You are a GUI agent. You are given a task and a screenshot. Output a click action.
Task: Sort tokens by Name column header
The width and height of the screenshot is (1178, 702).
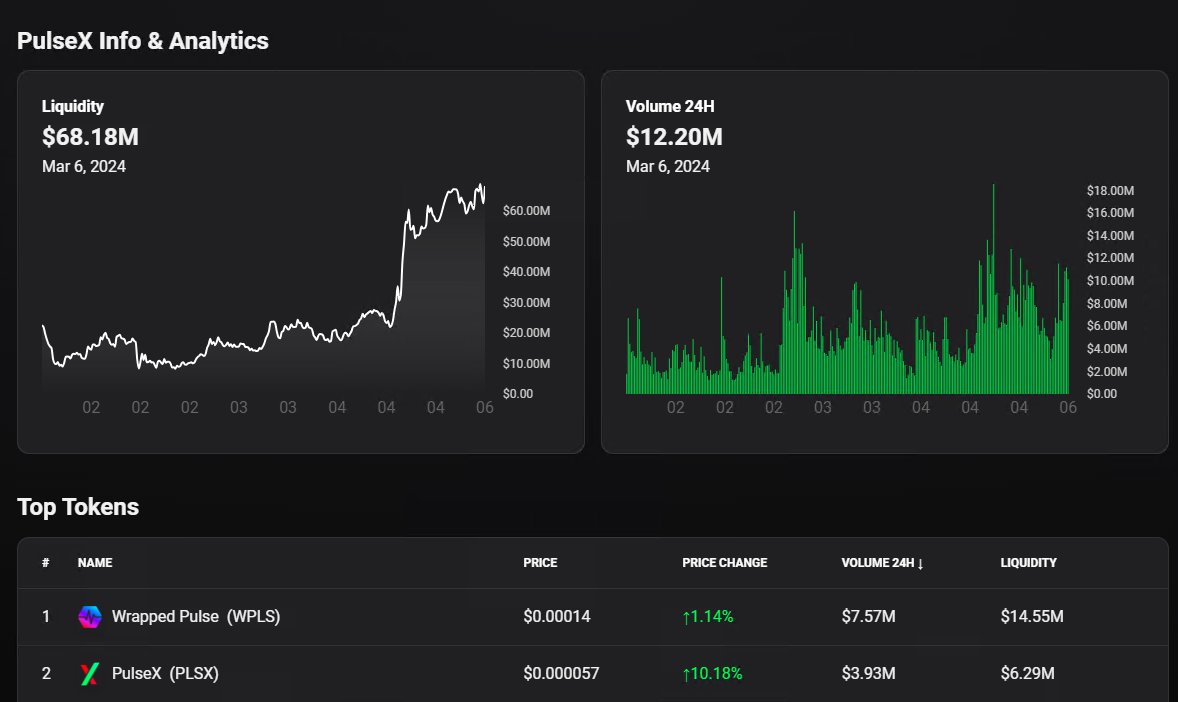pos(95,563)
